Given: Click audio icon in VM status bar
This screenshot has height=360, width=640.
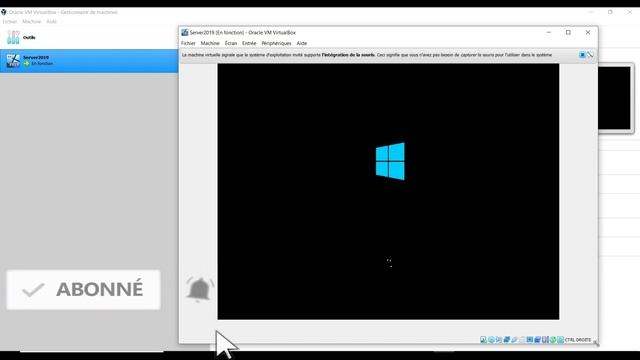Looking at the screenshot, I should 499,340.
